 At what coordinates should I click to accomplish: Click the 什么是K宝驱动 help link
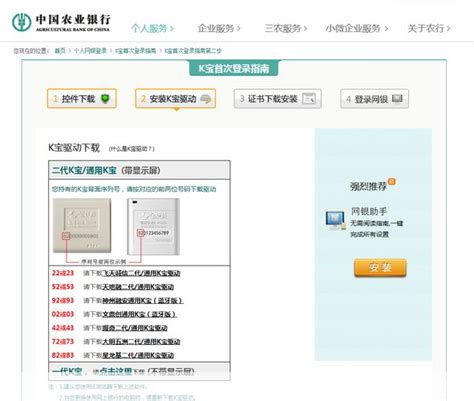click(132, 149)
